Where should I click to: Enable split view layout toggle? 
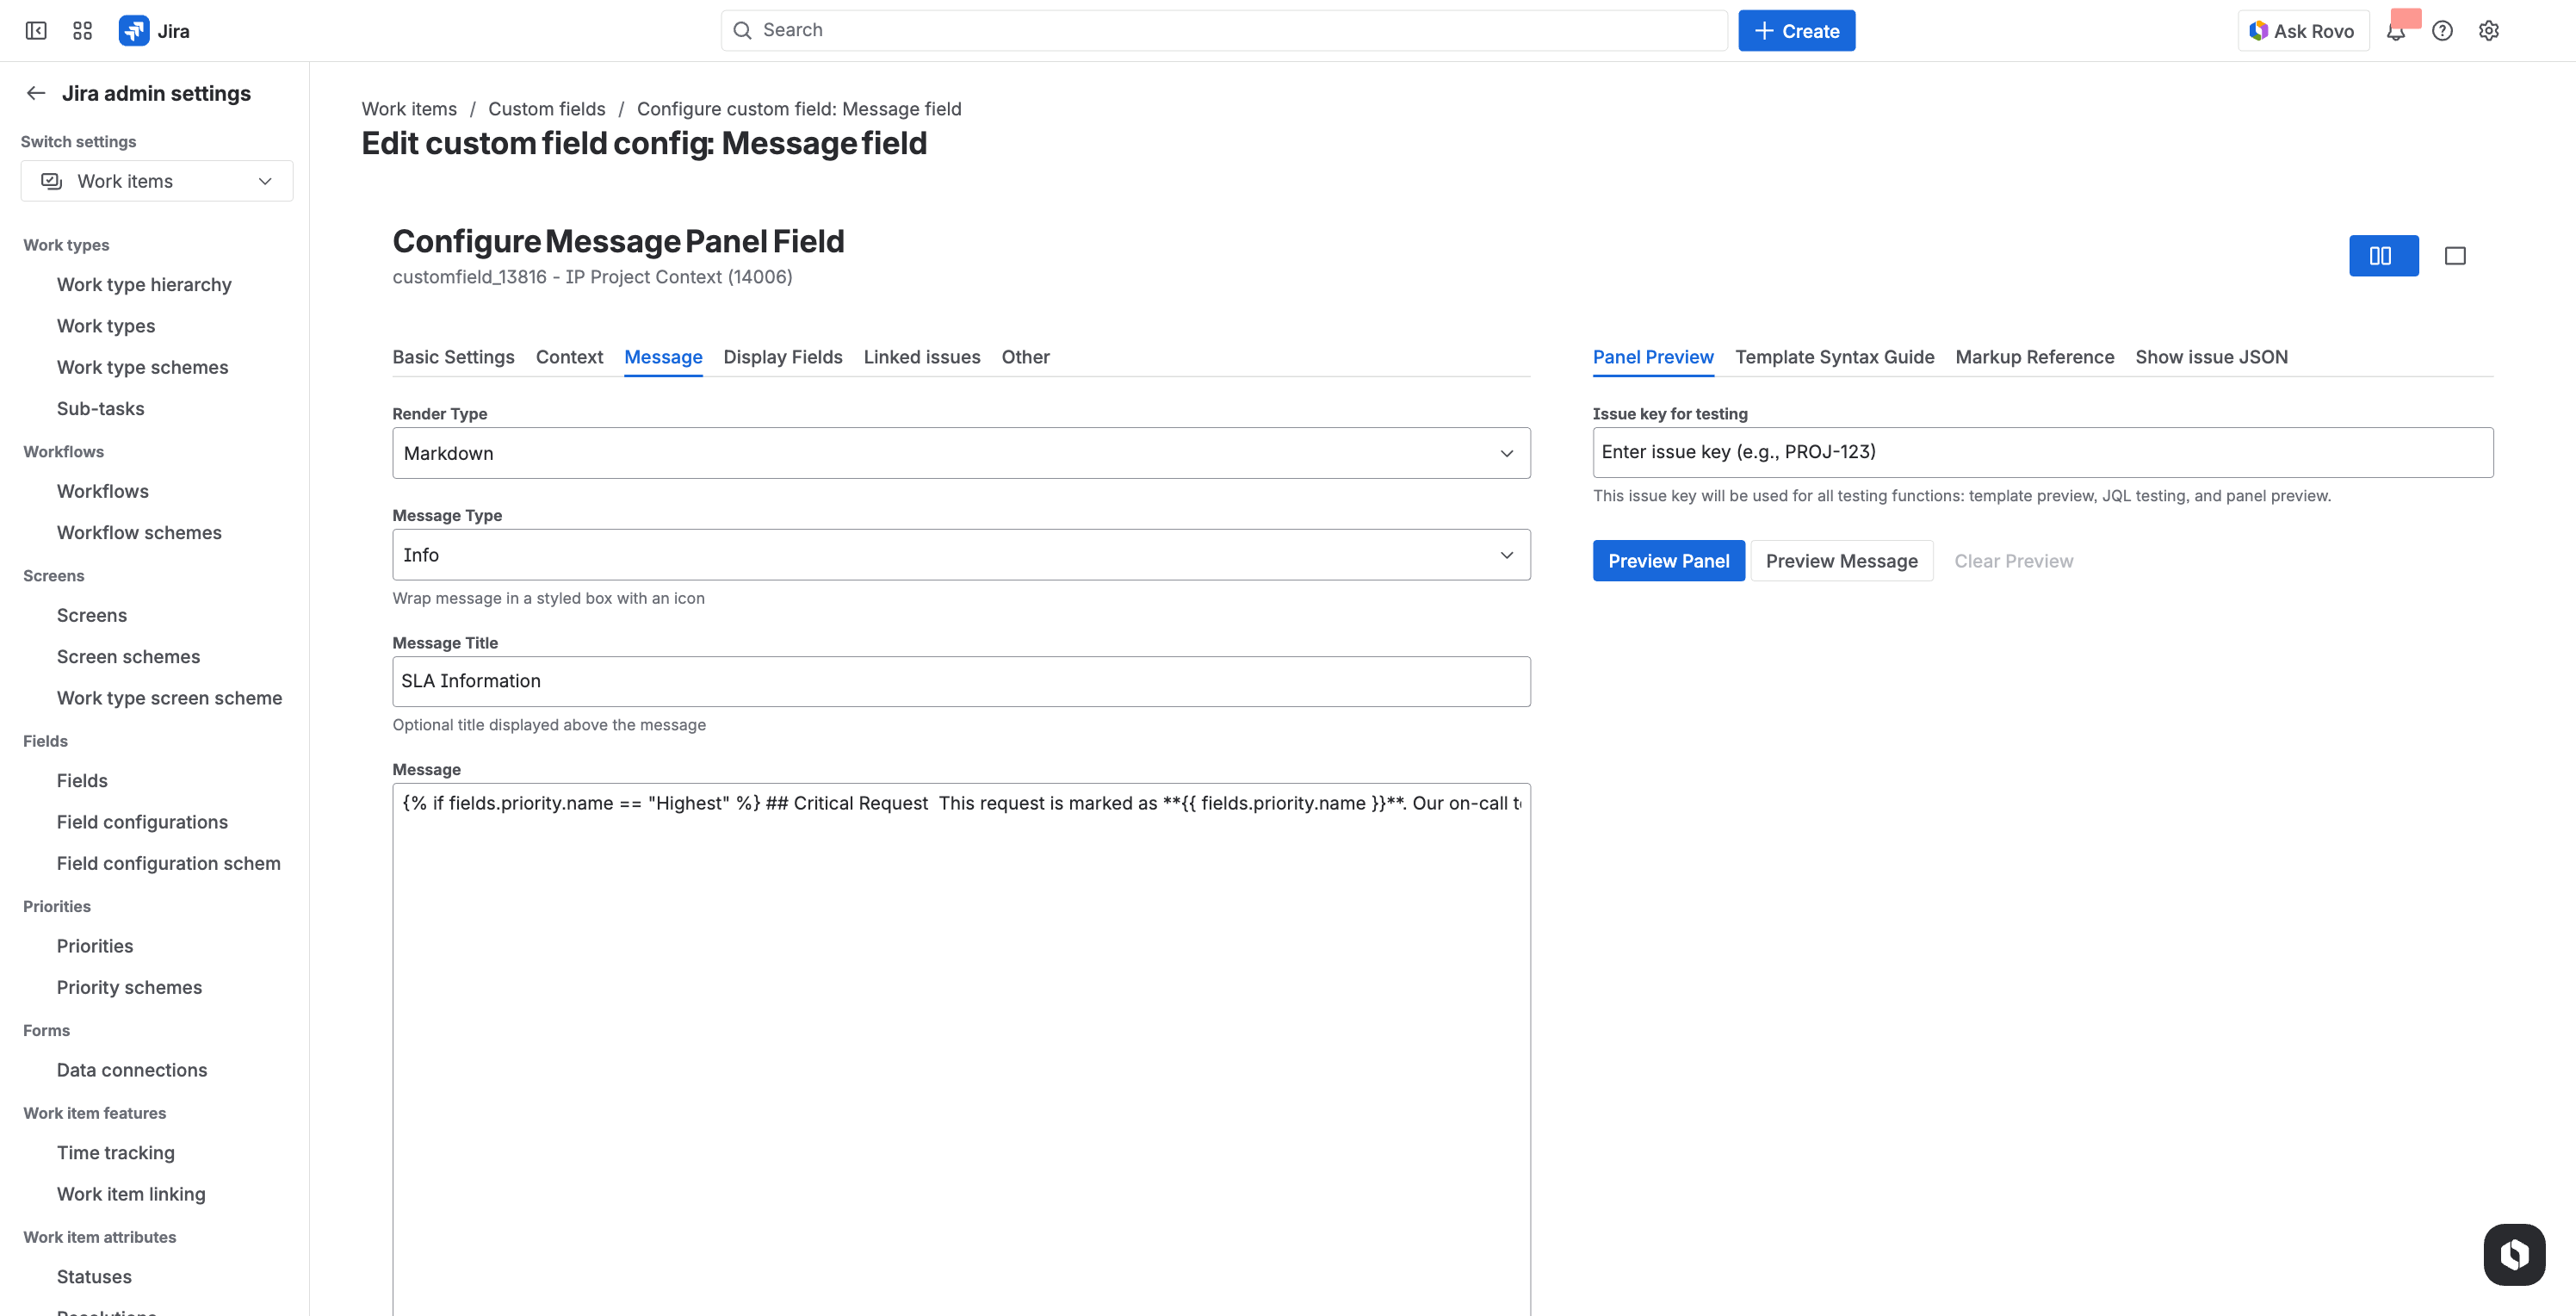point(2384,255)
